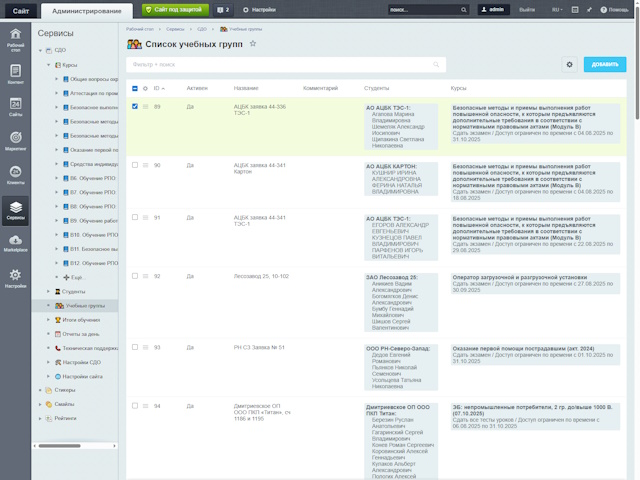Click the filter search magnifier icon
This screenshot has width=640, height=480.
pos(436,64)
